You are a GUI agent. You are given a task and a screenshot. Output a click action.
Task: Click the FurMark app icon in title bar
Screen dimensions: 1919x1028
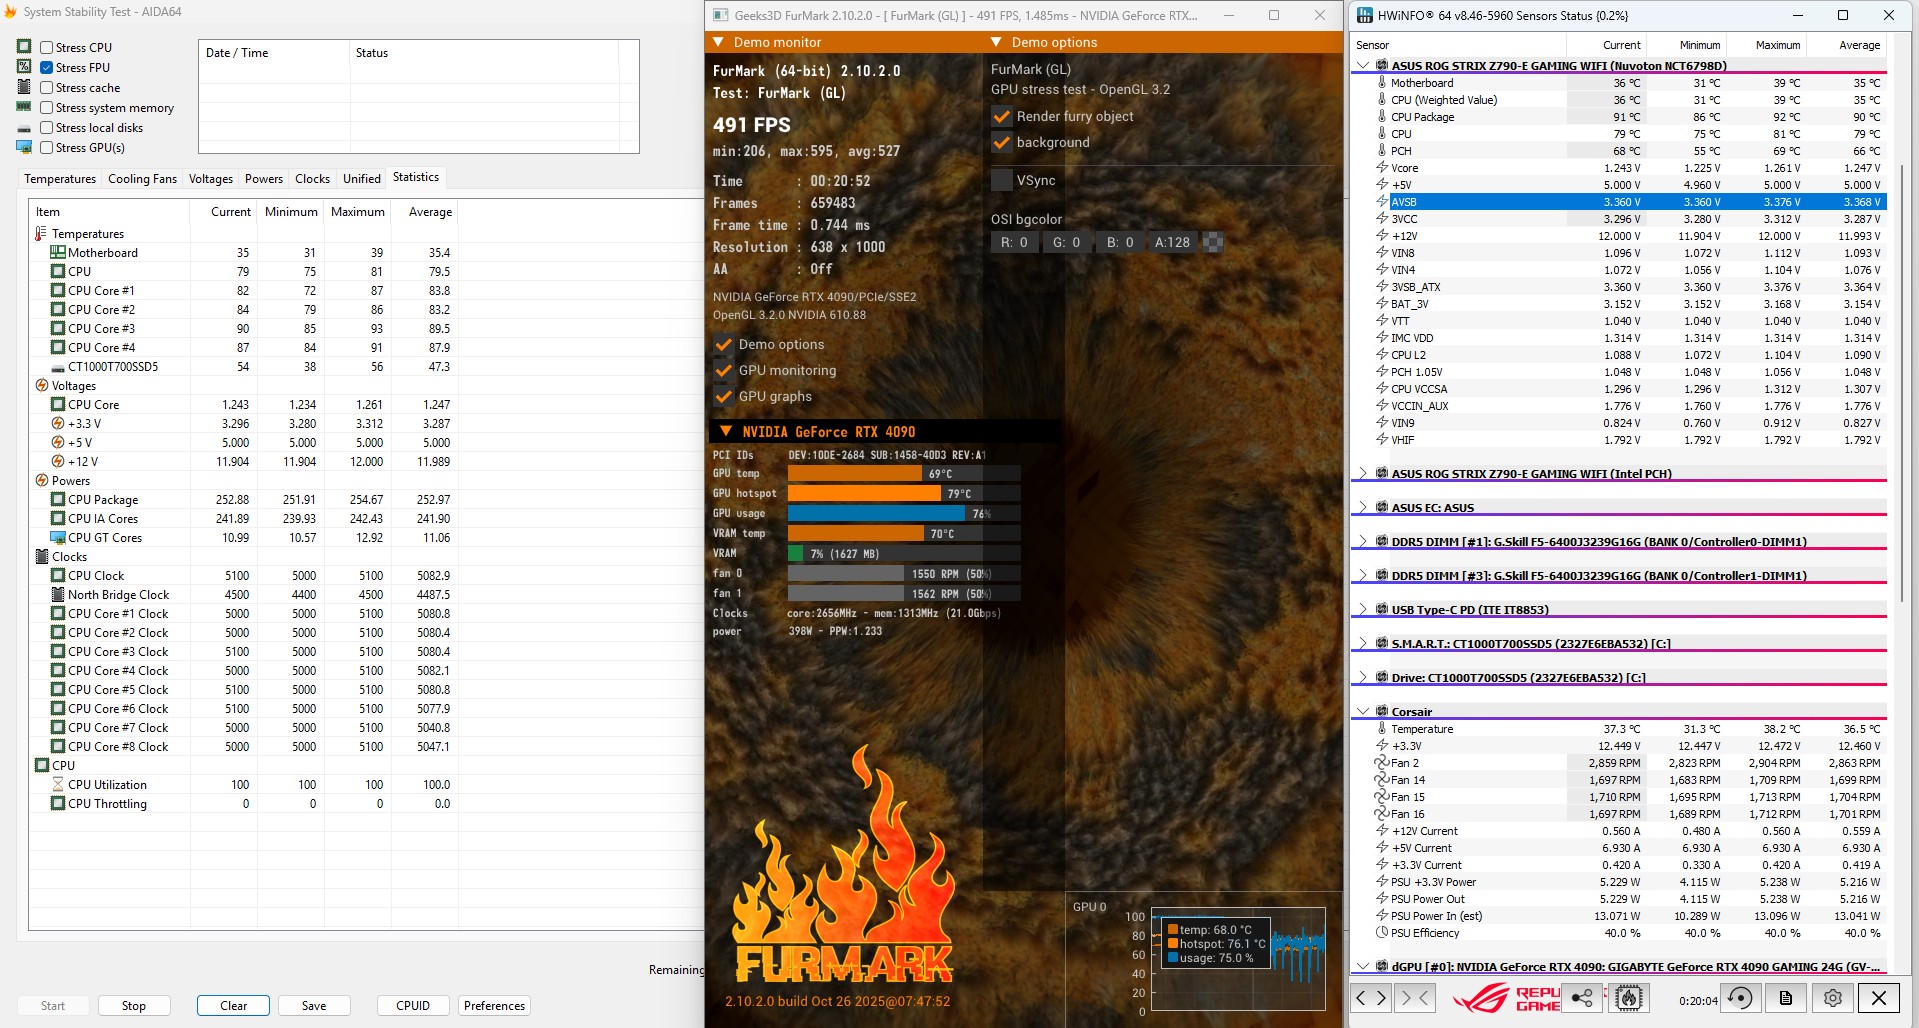coord(720,15)
